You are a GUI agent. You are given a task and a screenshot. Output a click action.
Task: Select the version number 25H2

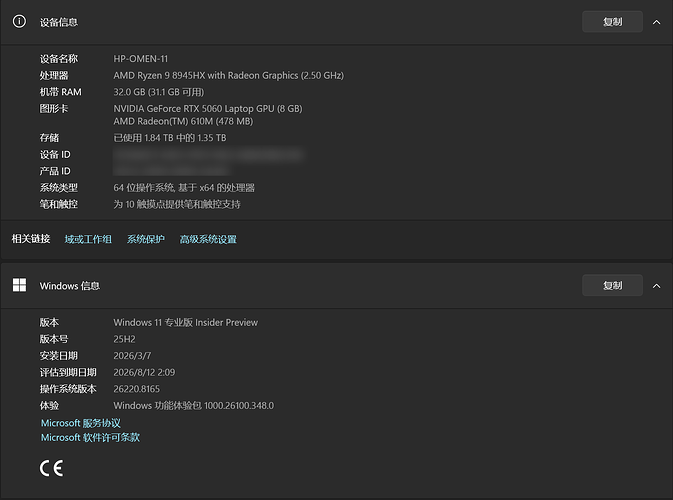click(x=124, y=339)
